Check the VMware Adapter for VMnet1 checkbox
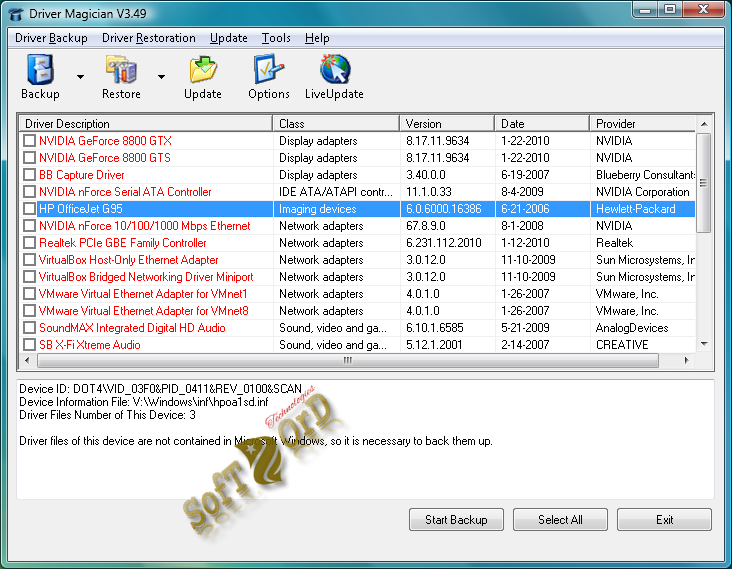This screenshot has width=732, height=569. tap(29, 294)
